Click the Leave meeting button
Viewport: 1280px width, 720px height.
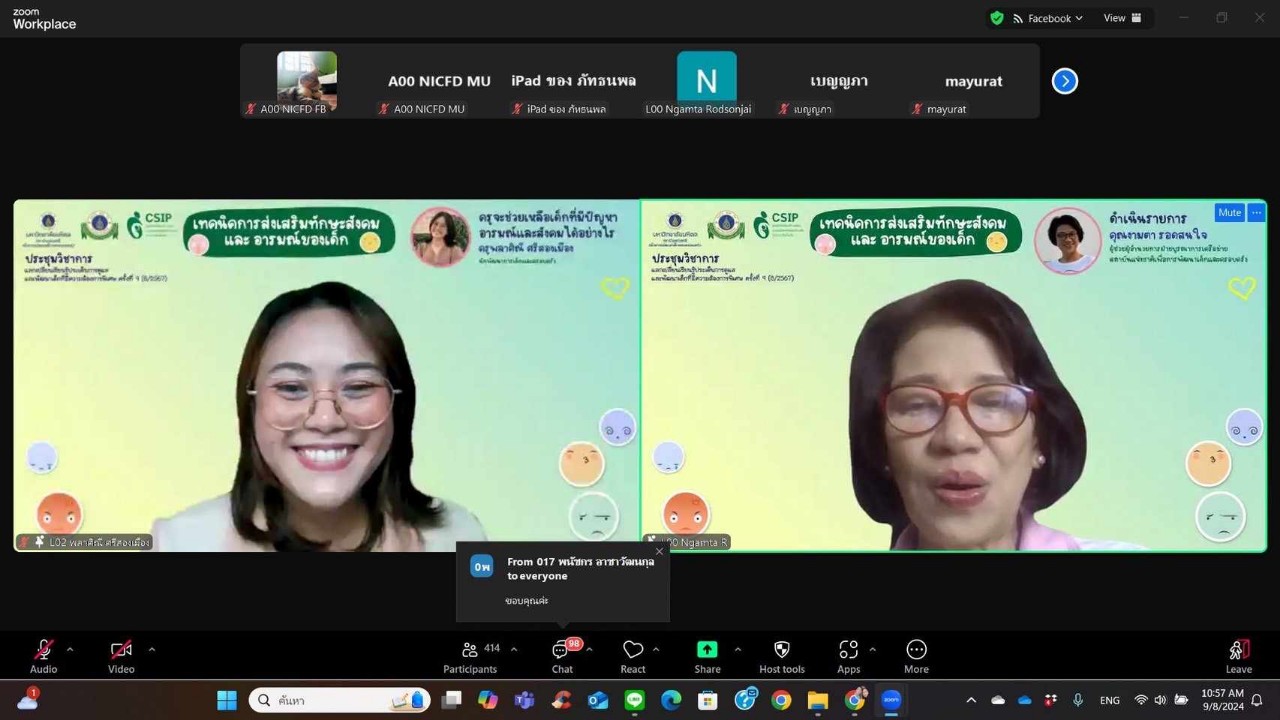coord(1239,655)
